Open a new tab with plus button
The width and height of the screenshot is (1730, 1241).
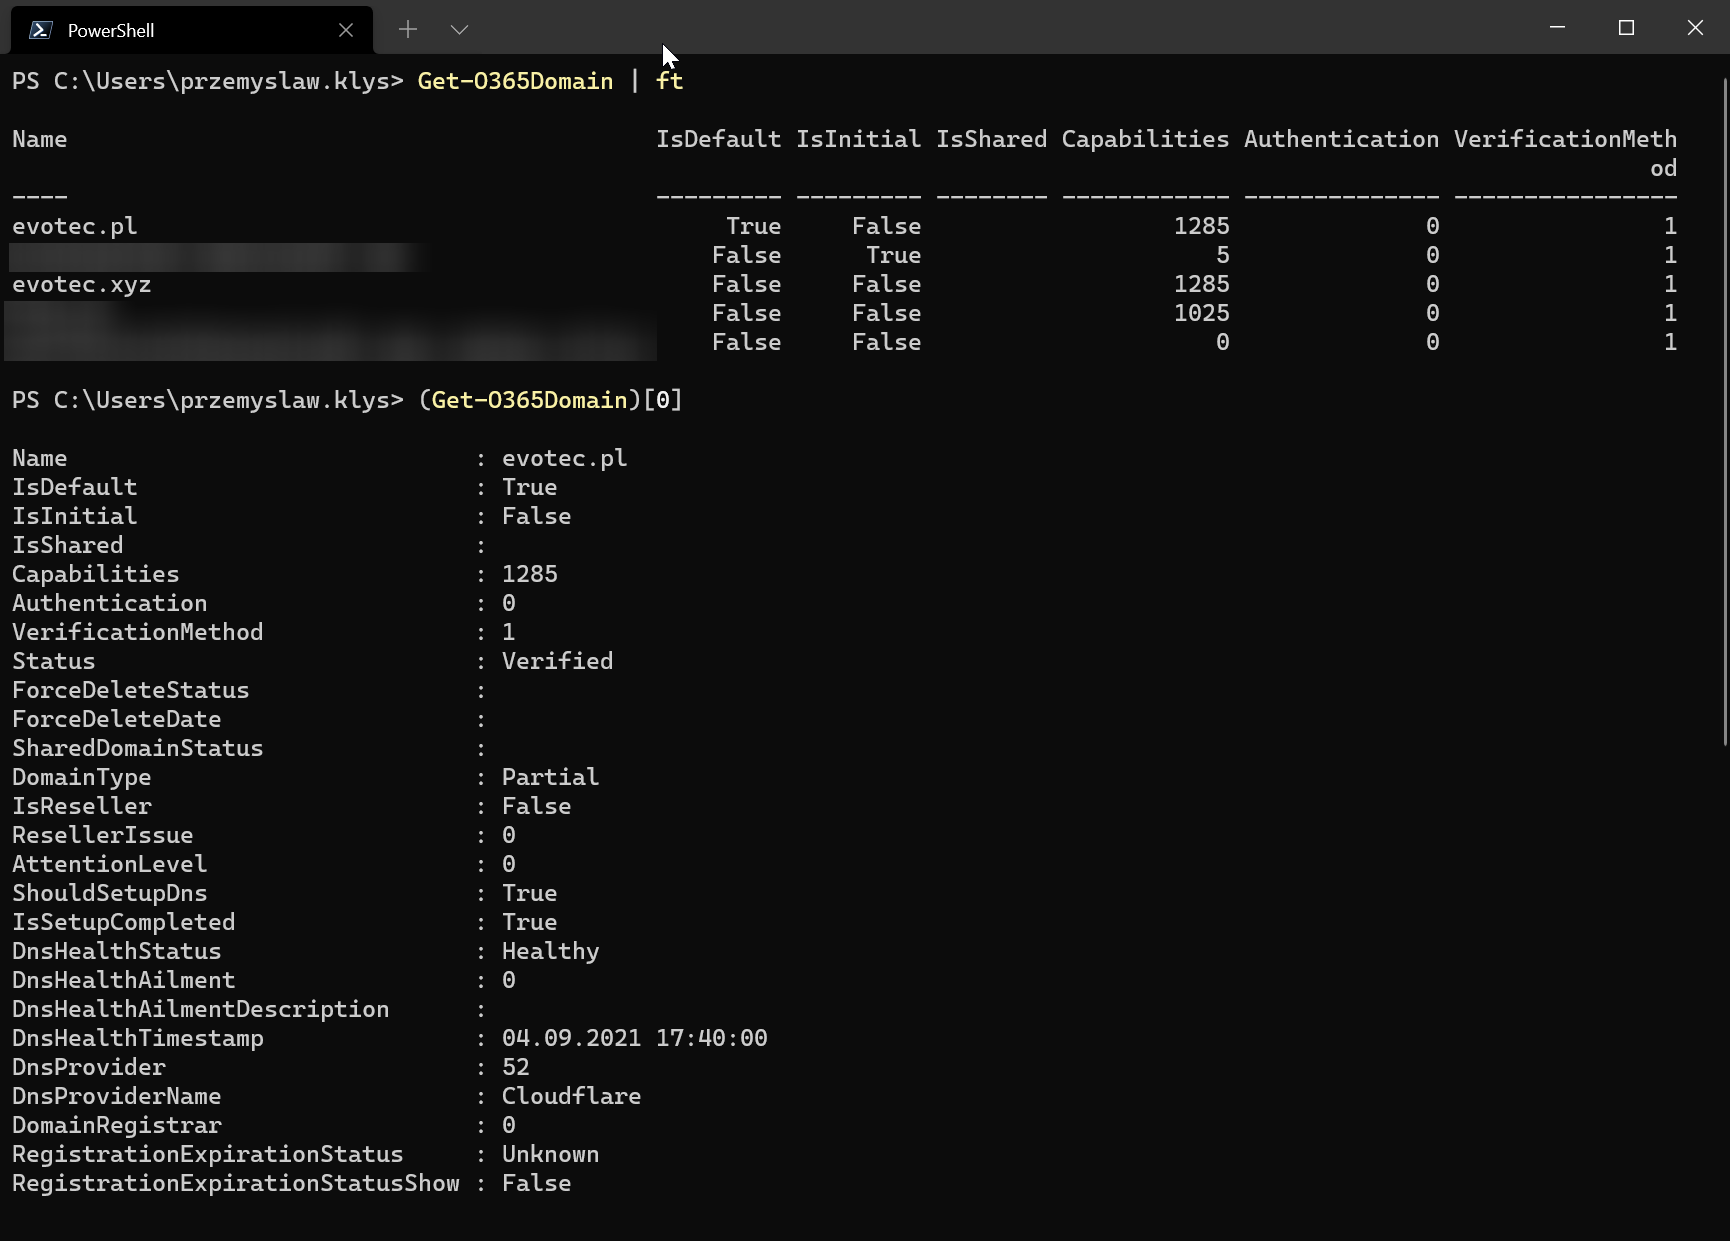[408, 30]
